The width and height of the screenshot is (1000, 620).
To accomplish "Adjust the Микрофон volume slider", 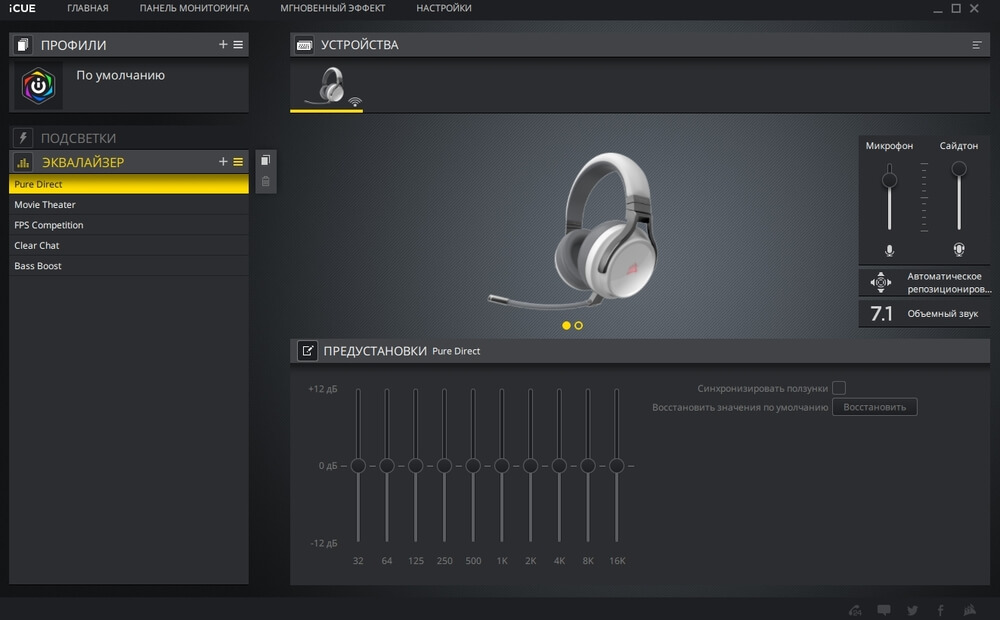I will 889,181.
